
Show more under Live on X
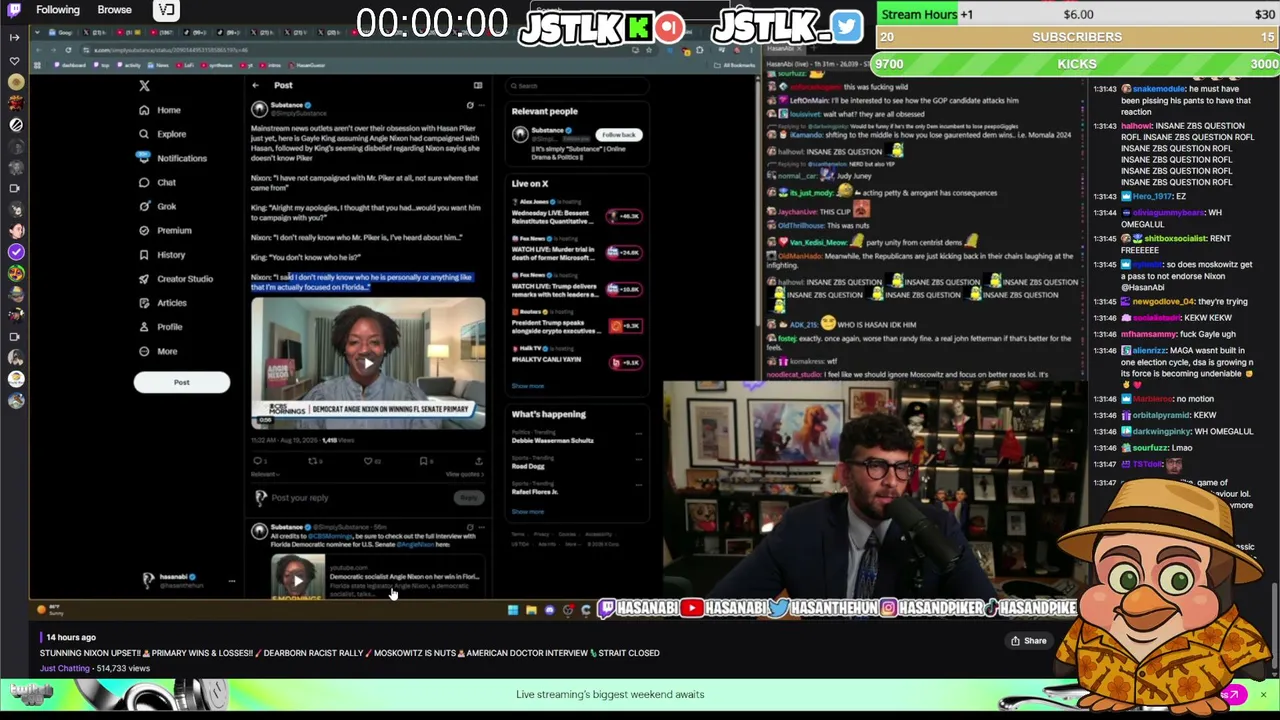click(528, 386)
